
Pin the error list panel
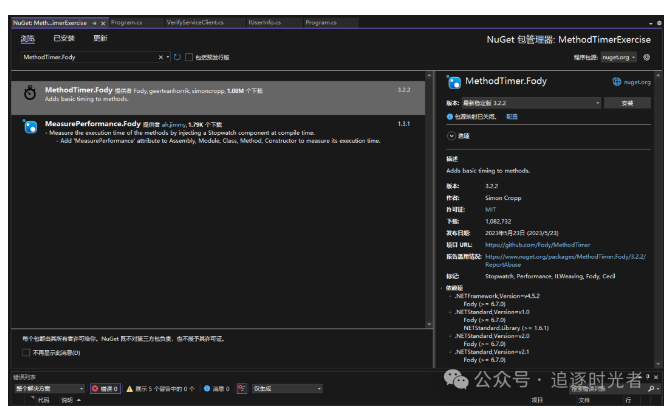[648, 376]
